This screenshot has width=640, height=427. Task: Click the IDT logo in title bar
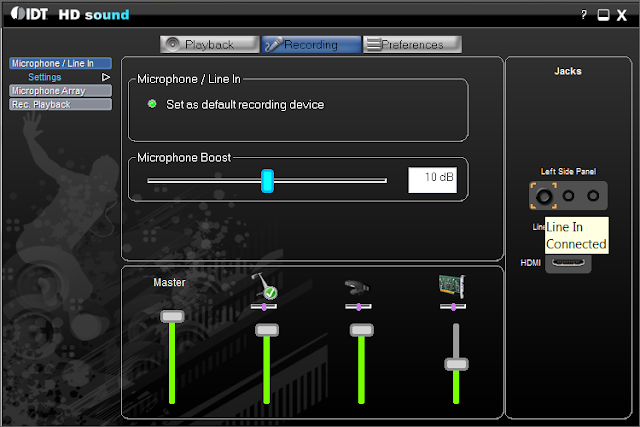(29, 13)
